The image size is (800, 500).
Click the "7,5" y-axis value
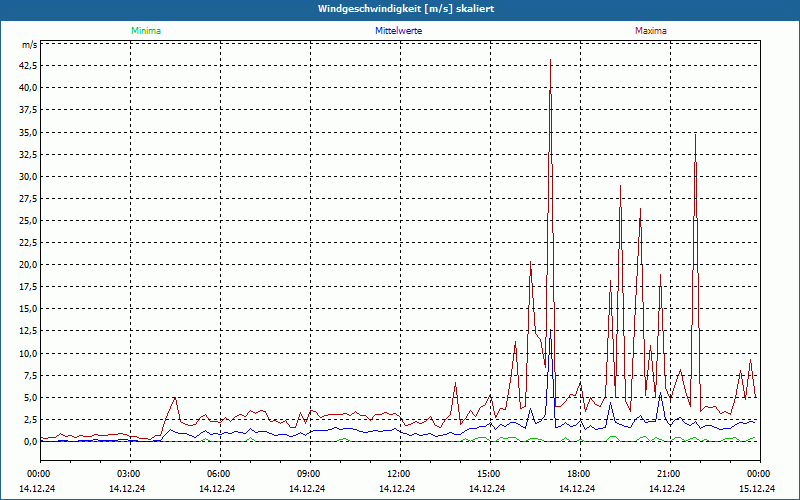pyautogui.click(x=30, y=376)
